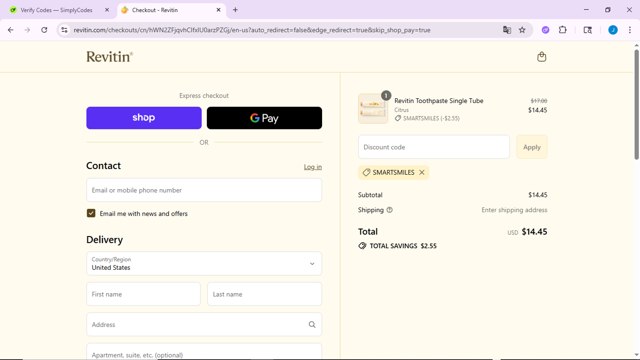Close the Verify Codes tab
Viewport: 640px width, 360px height.
tap(107, 10)
